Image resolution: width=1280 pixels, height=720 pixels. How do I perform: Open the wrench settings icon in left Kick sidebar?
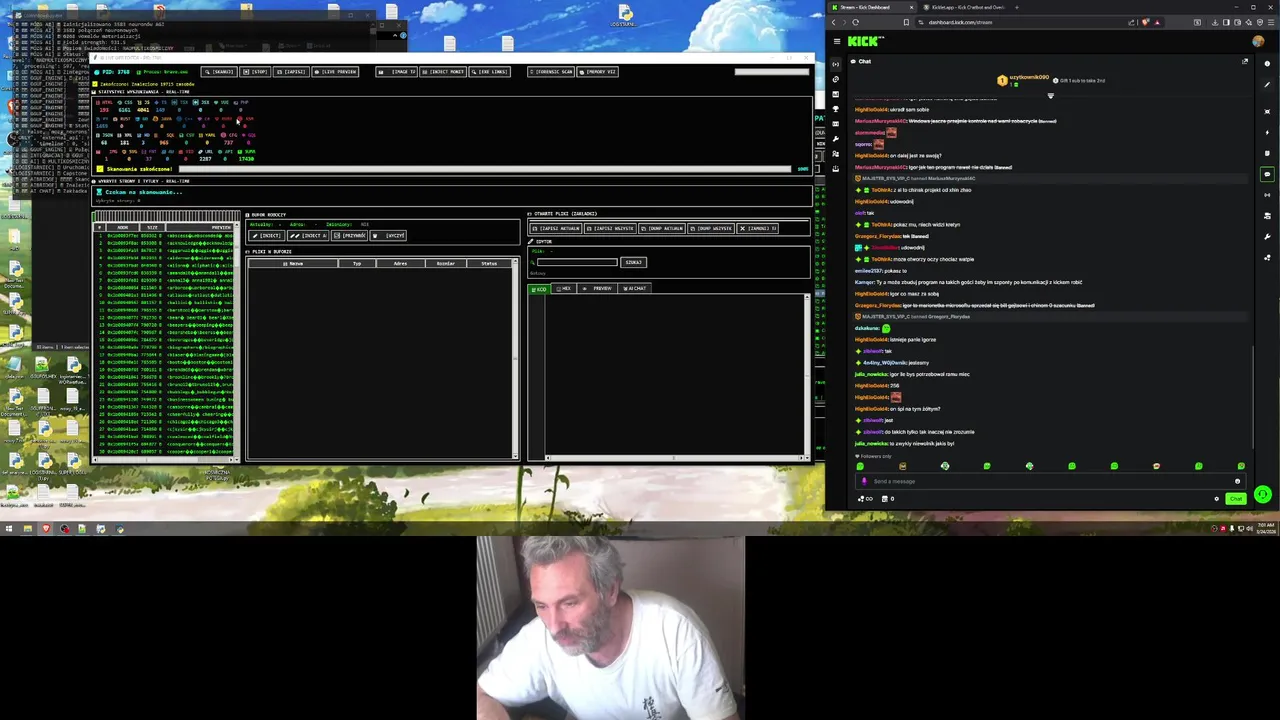(836, 139)
